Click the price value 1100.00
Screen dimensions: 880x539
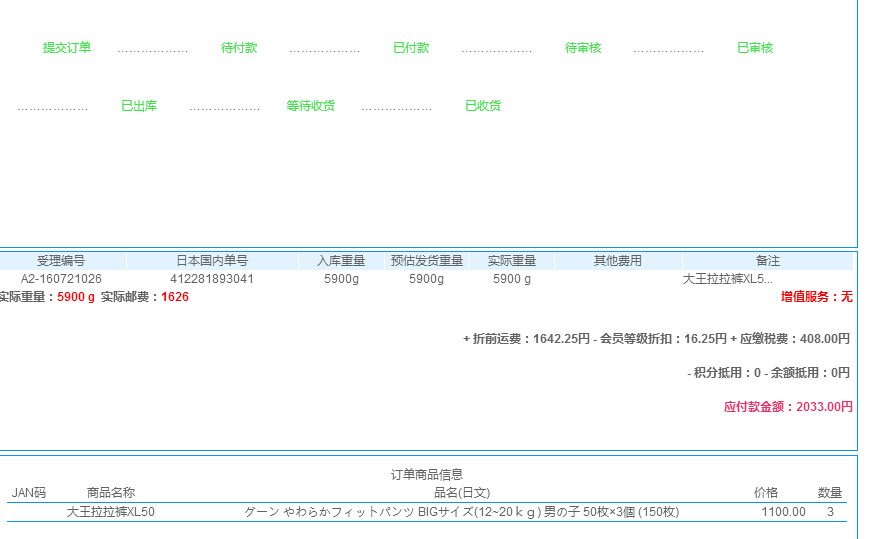point(783,512)
